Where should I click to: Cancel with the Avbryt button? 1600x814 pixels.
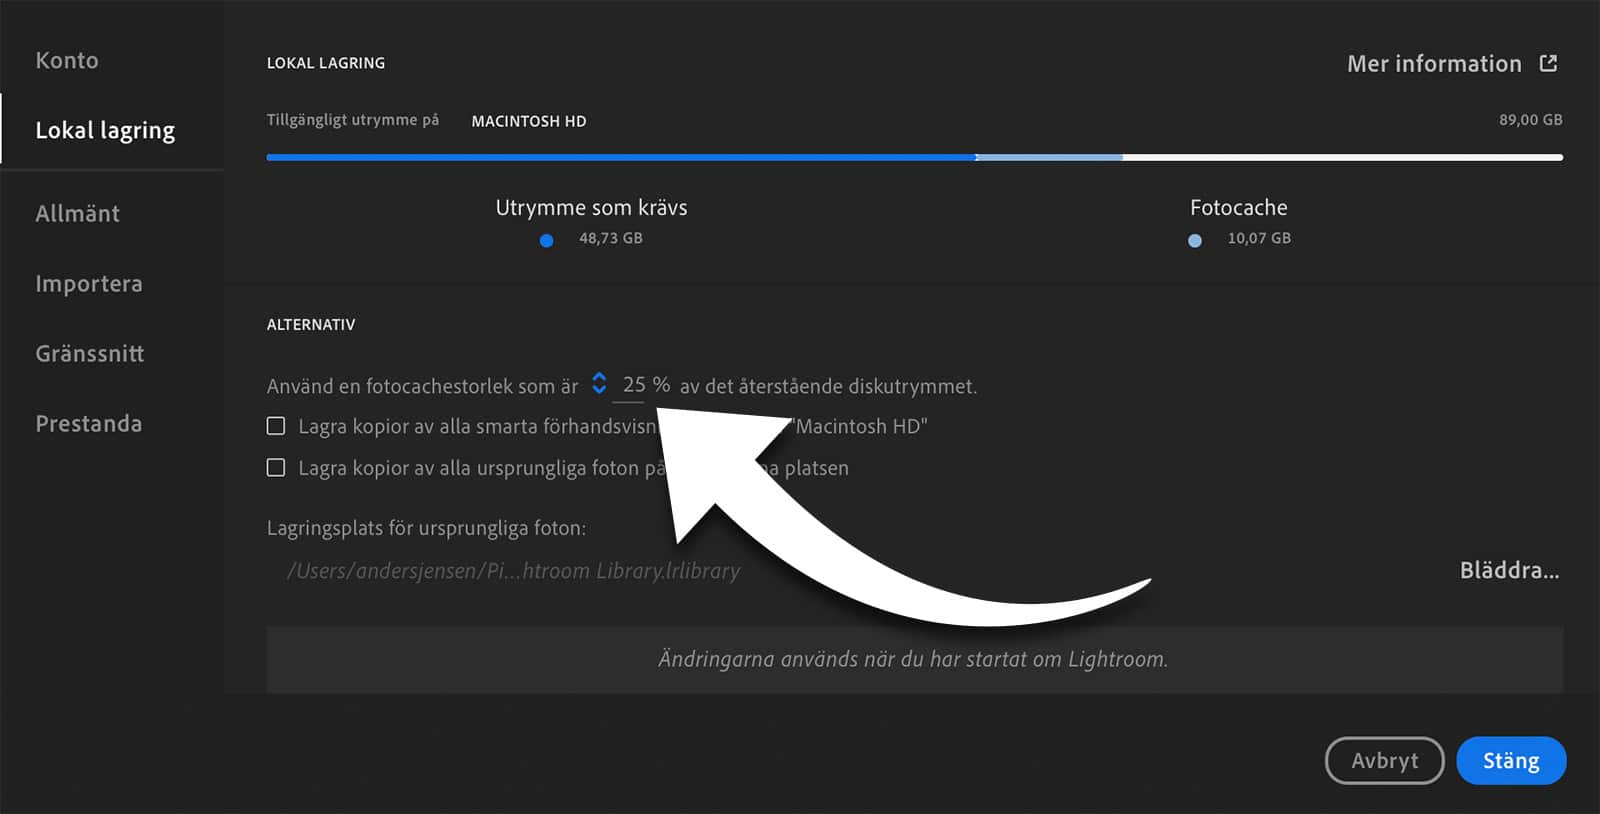click(1384, 760)
